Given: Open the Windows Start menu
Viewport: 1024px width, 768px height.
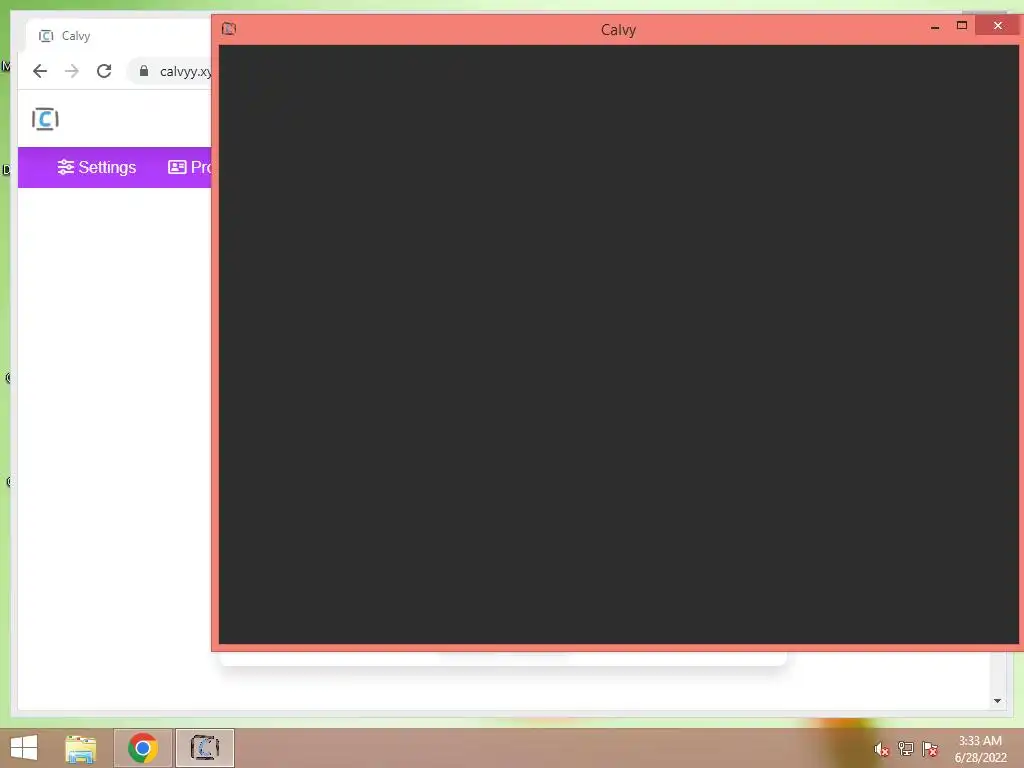Looking at the screenshot, I should pos(24,748).
